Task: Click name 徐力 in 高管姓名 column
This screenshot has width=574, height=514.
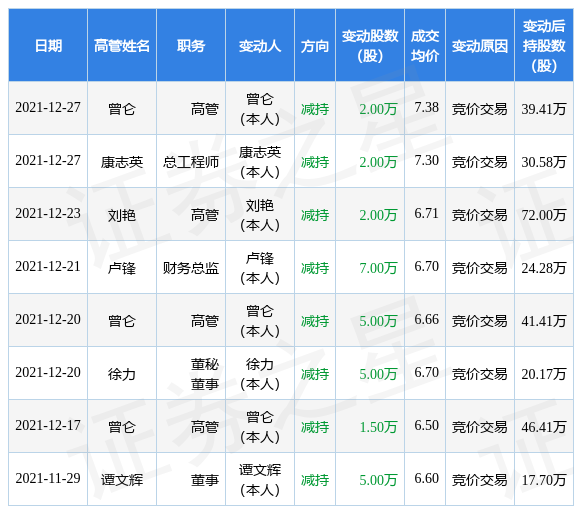Action: [x=122, y=374]
